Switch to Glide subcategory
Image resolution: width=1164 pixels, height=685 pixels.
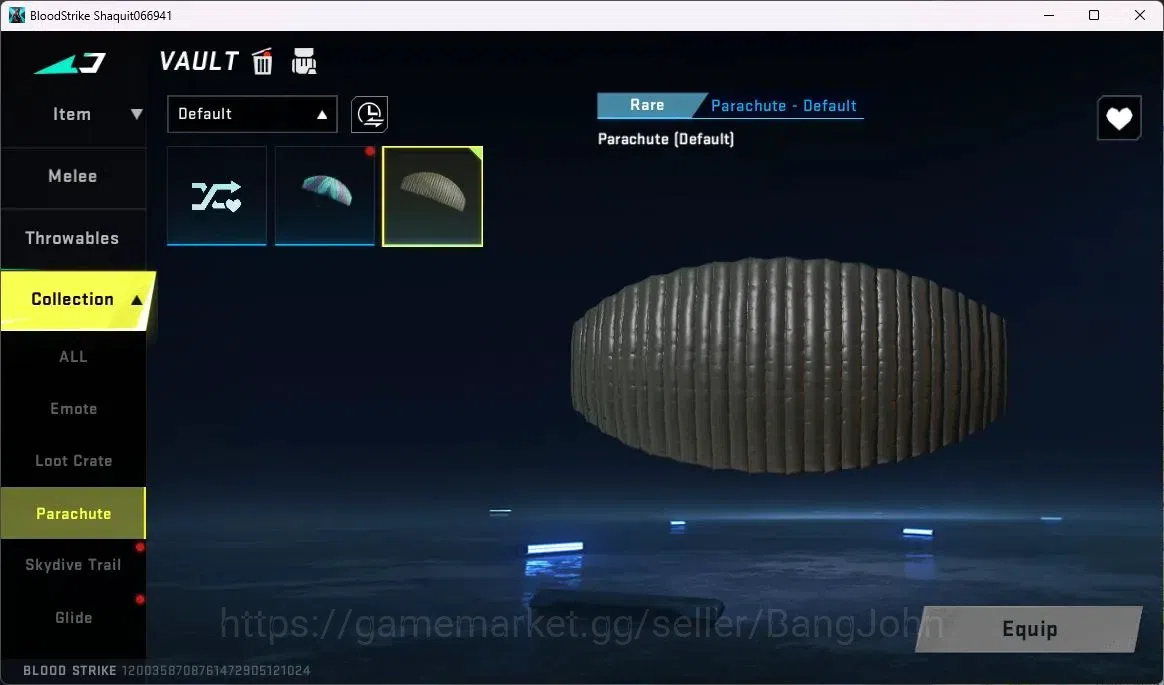pos(73,617)
